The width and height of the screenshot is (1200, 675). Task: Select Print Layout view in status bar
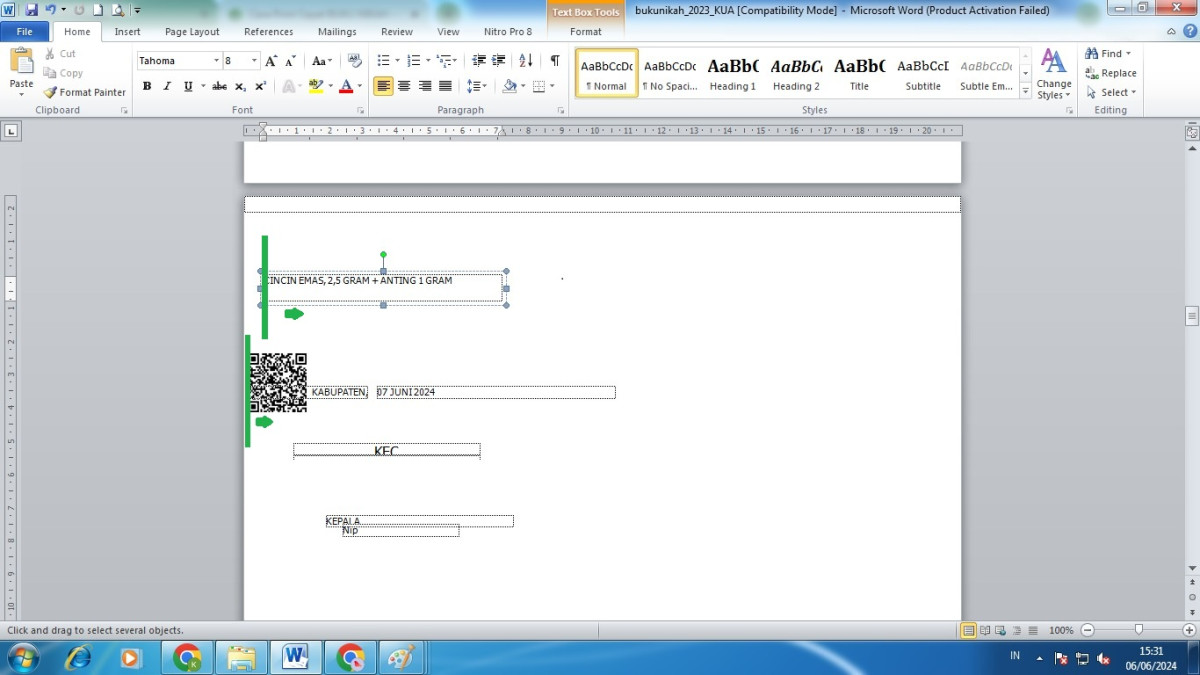(968, 631)
